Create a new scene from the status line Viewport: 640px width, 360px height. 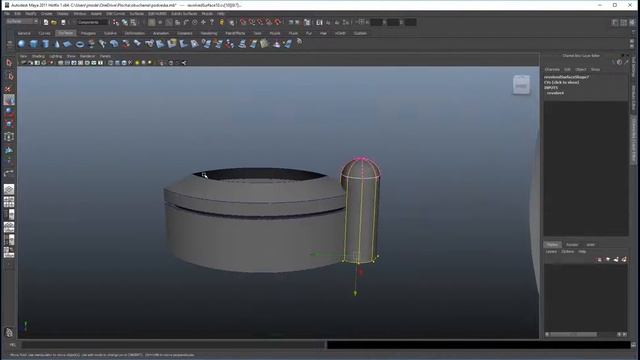coord(46,22)
